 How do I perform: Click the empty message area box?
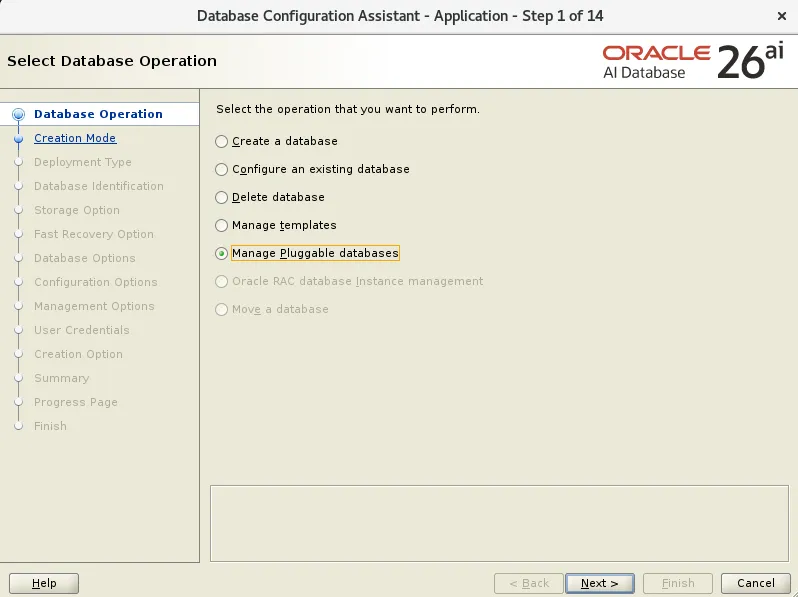coord(499,523)
